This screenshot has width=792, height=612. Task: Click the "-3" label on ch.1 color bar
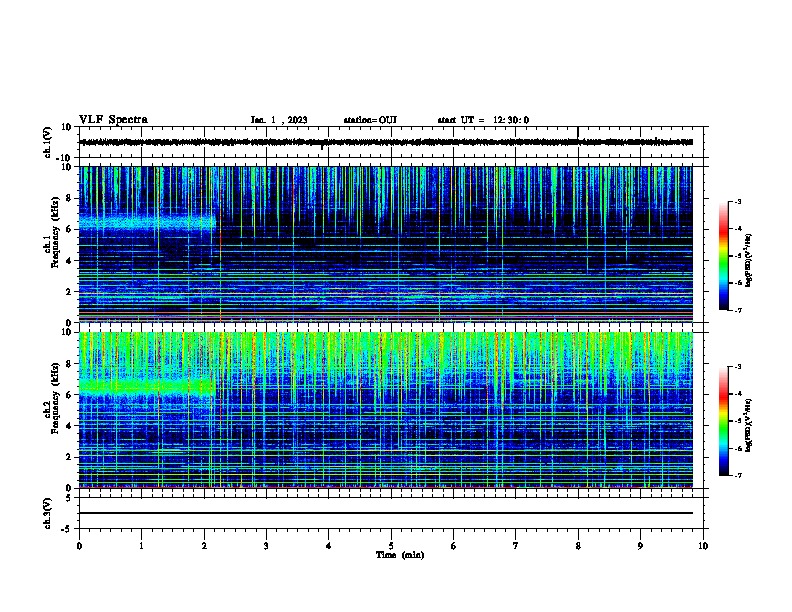(738, 202)
